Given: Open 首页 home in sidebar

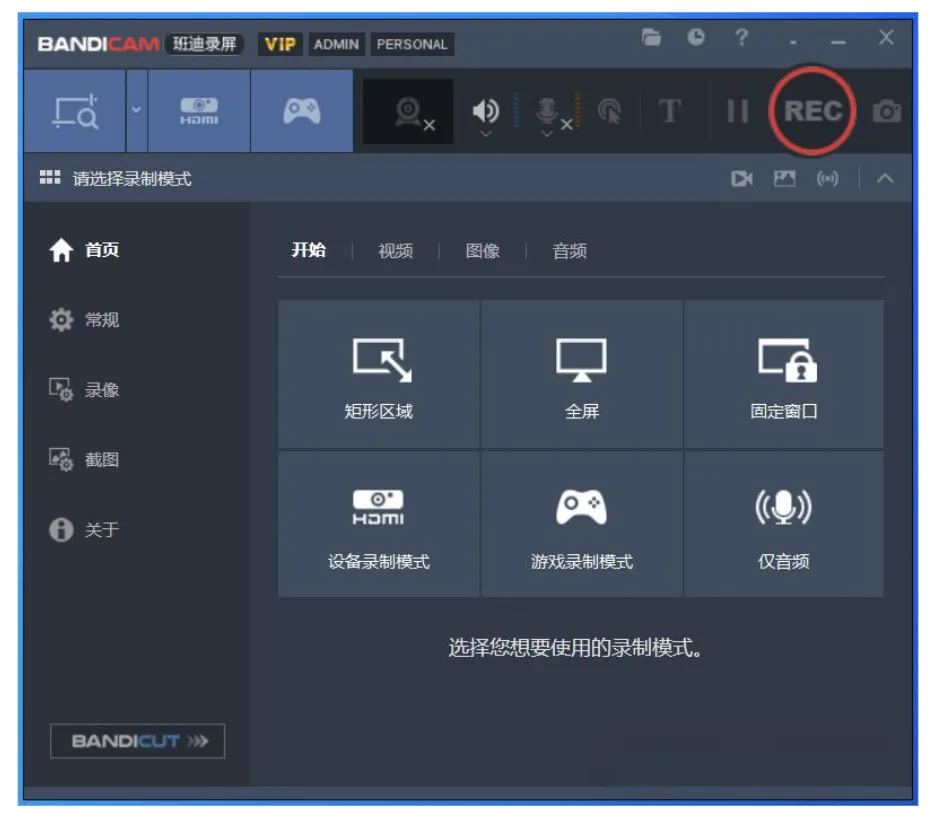Looking at the screenshot, I should point(84,250).
